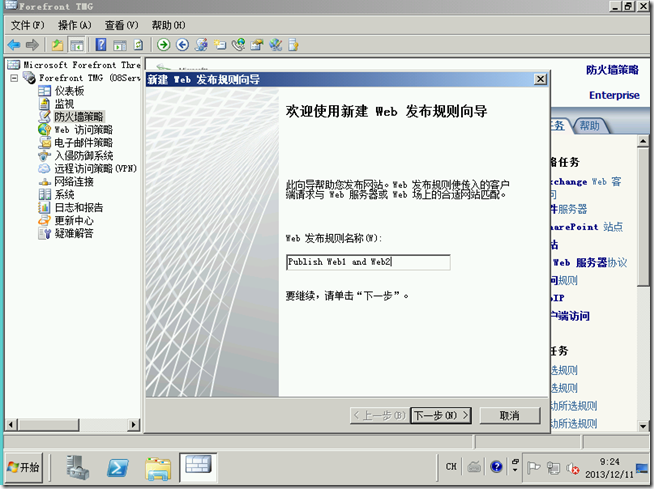Screen dimensions: 654x489
Task: Click the blue question mark Help icon
Action: tap(101, 45)
